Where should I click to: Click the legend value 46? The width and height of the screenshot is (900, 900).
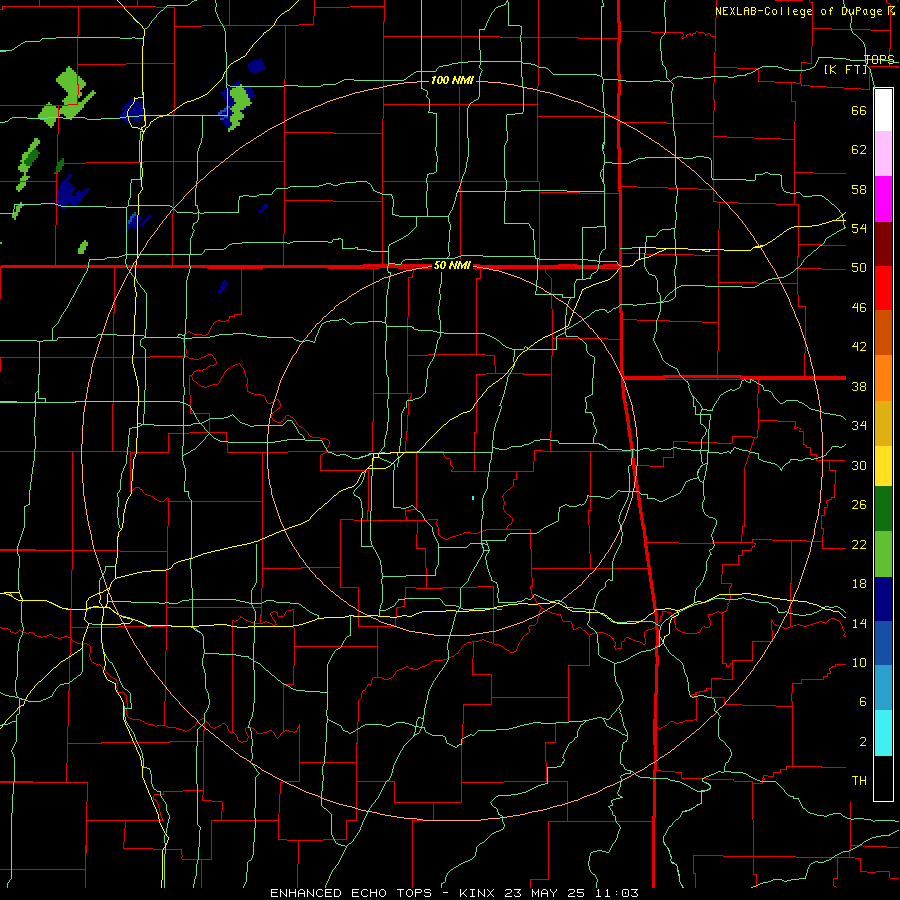coord(859,308)
